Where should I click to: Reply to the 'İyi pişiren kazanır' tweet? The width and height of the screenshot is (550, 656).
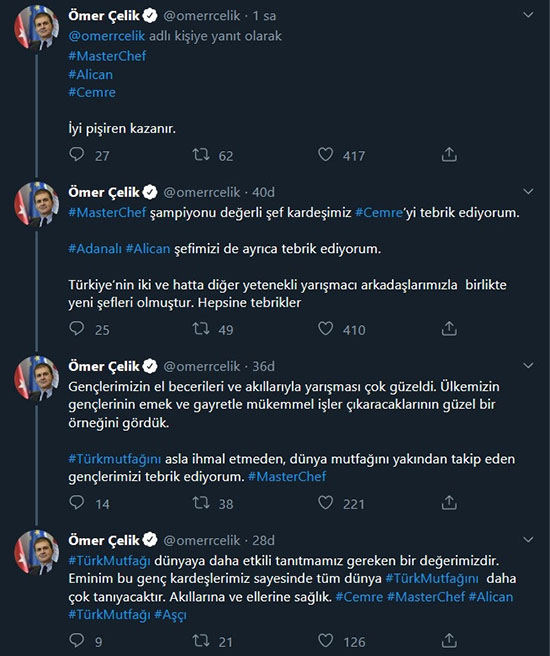coord(77,155)
